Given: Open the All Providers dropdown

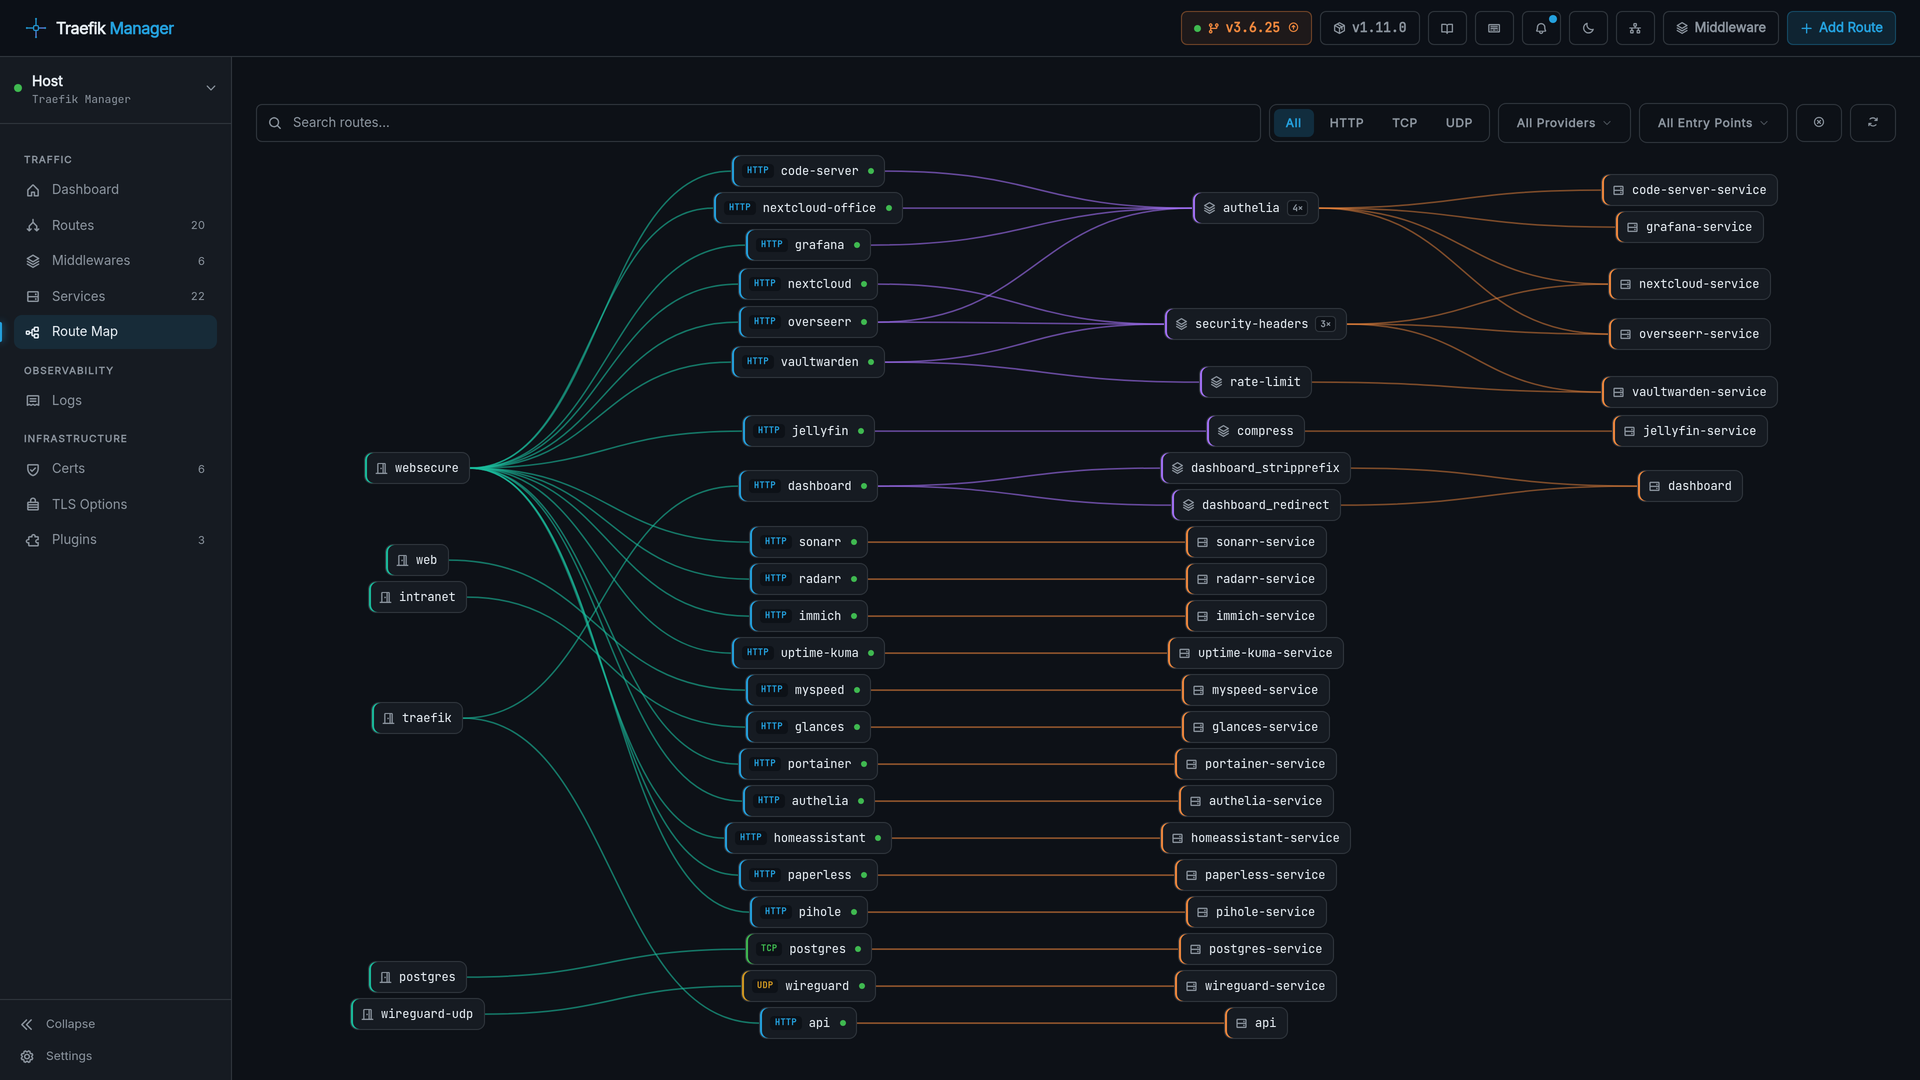Looking at the screenshot, I should point(1564,123).
